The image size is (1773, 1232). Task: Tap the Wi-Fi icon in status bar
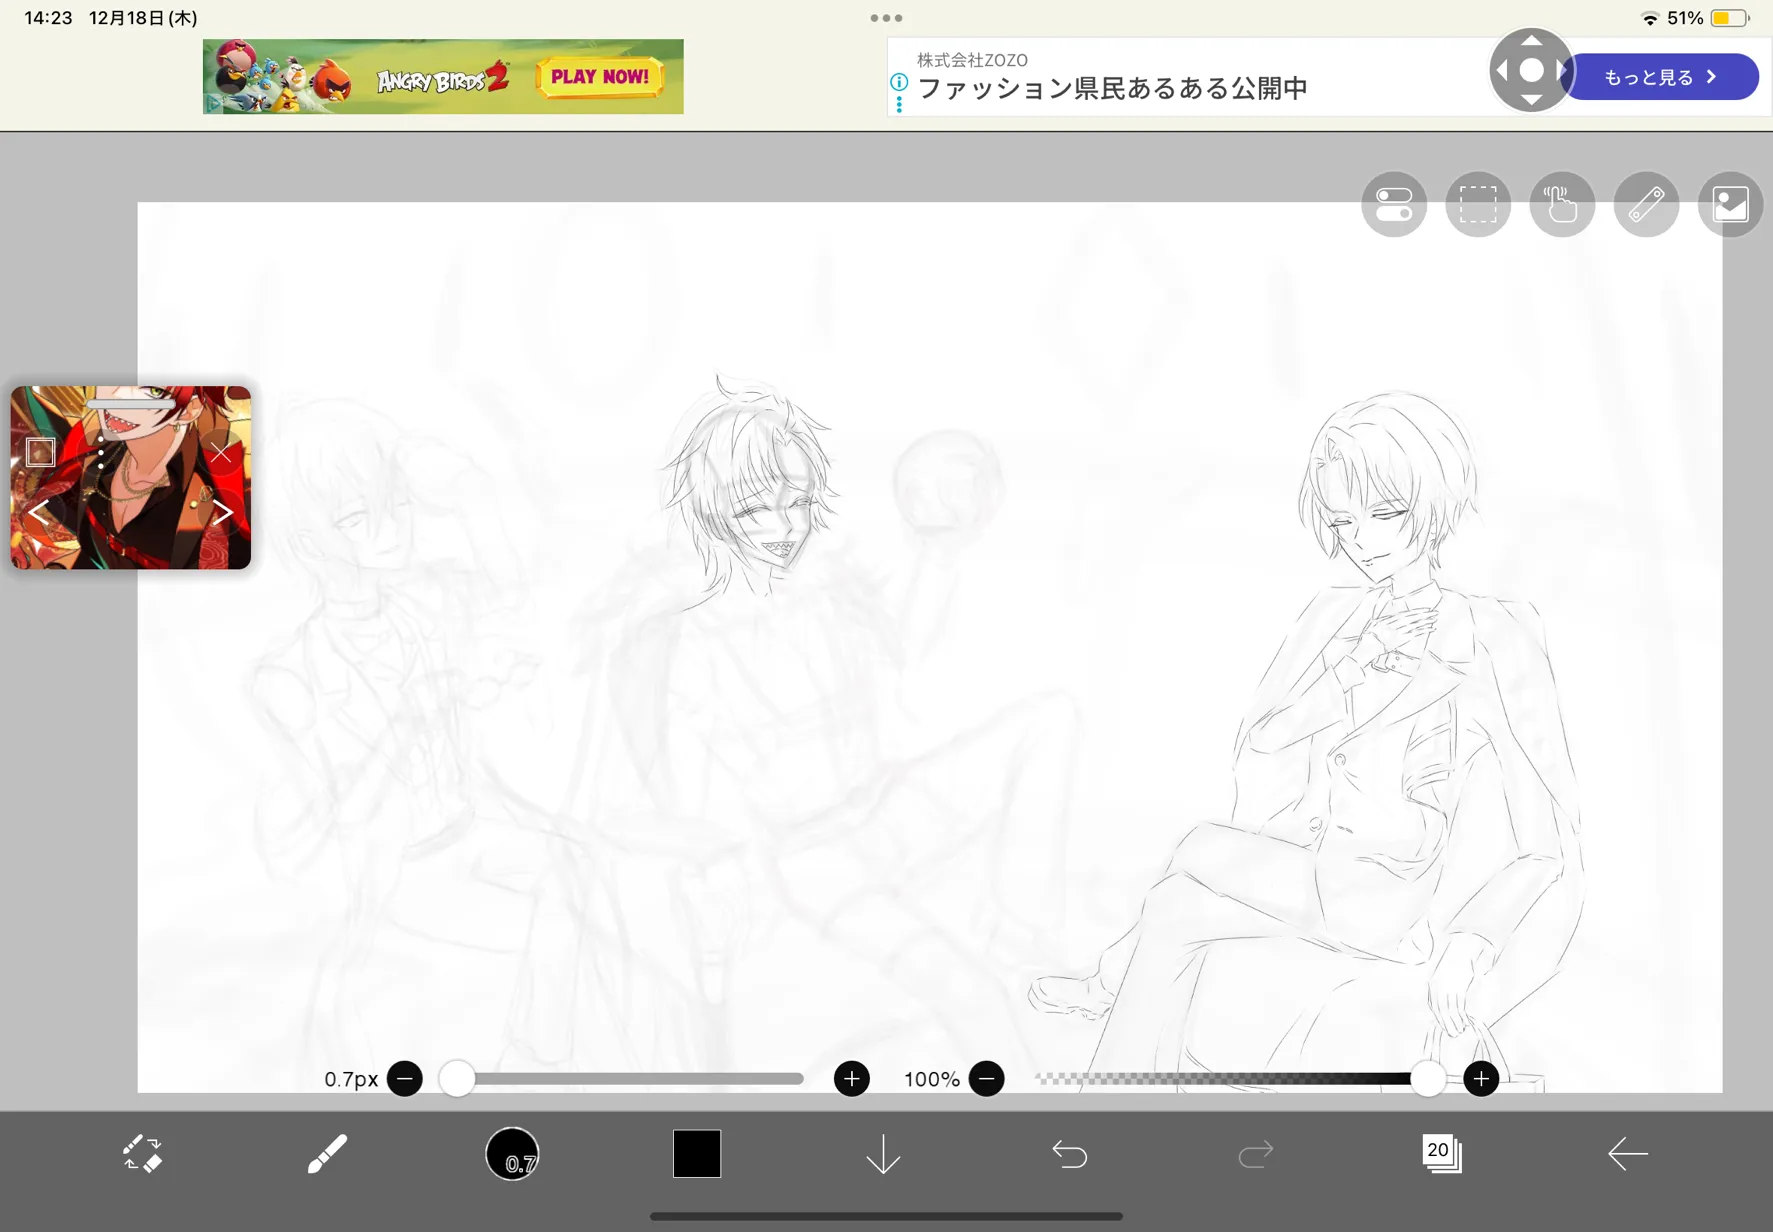point(1650,18)
